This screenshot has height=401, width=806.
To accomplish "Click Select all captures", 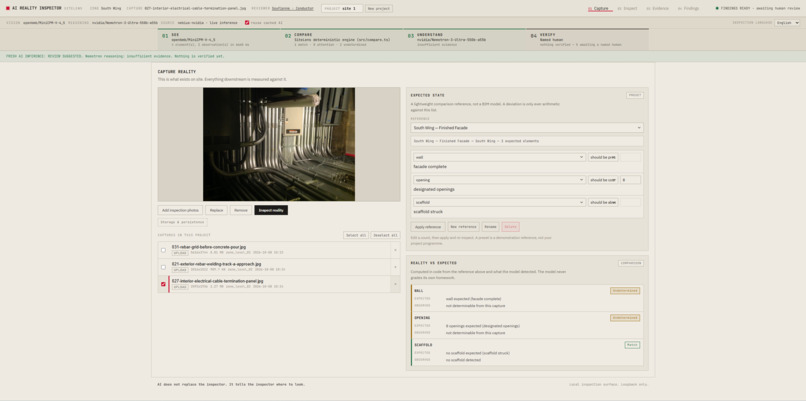I will [356, 235].
